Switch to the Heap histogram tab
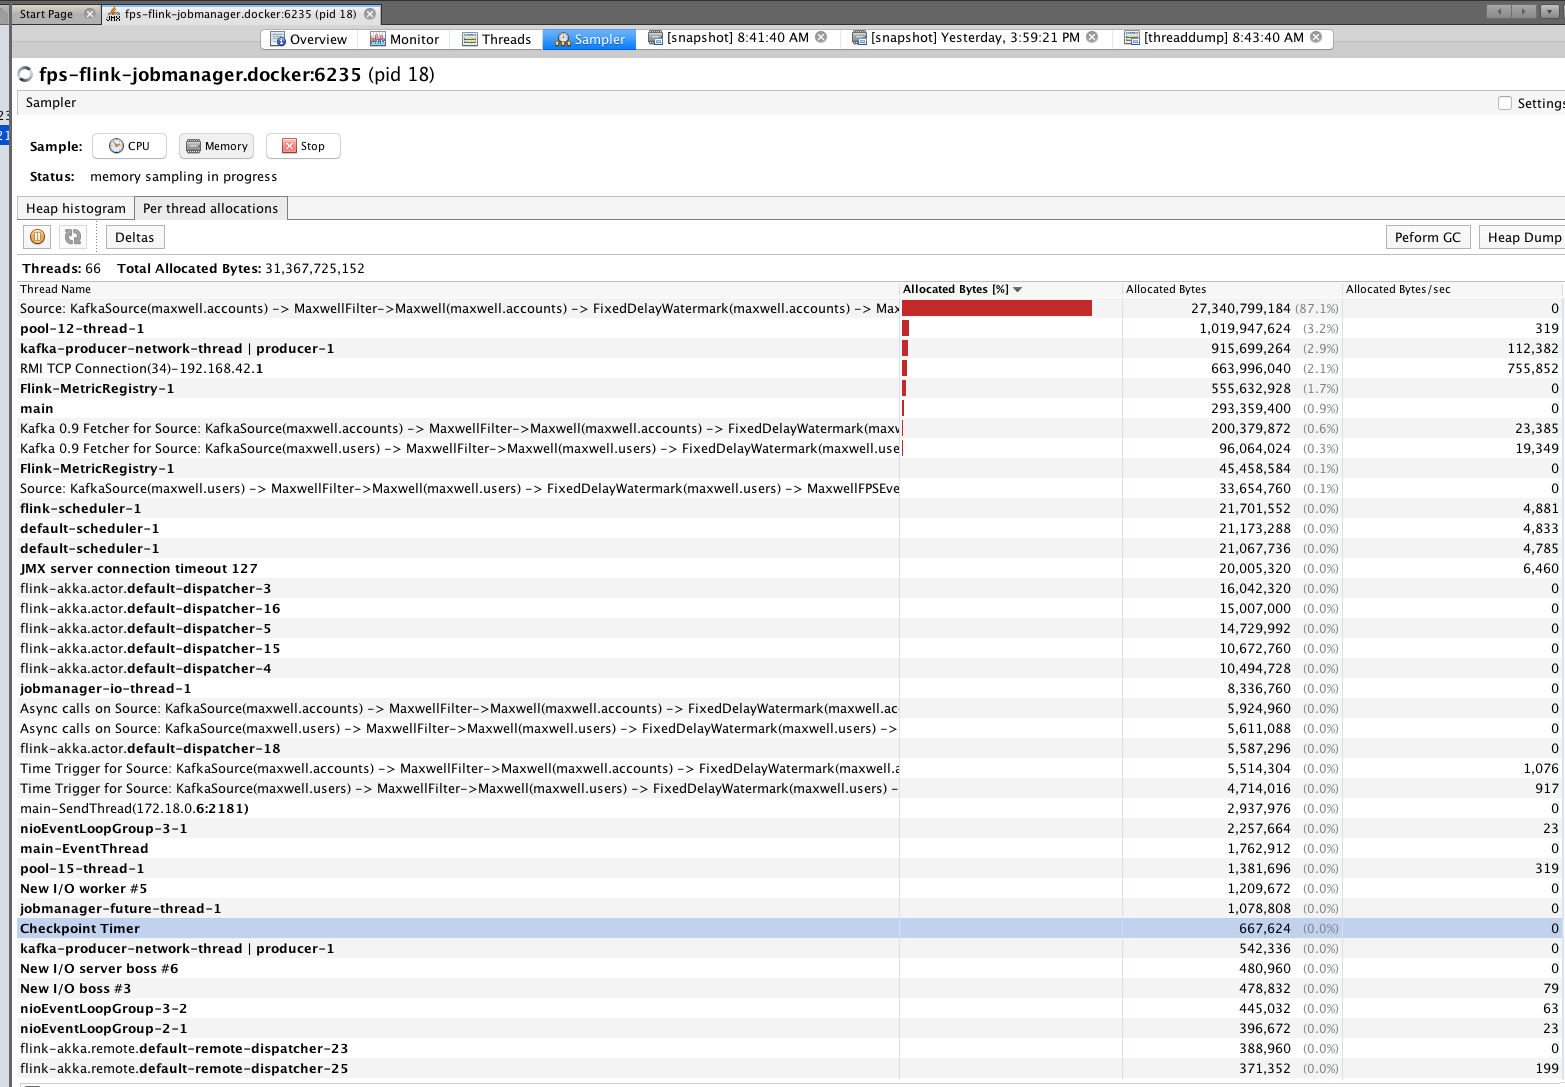This screenshot has height=1087, width=1565. [76, 208]
